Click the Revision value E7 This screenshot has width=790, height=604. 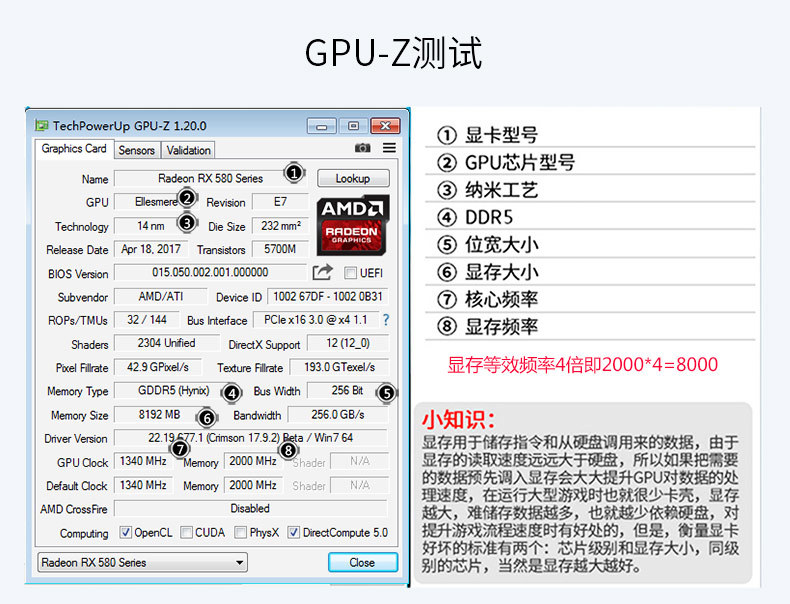(x=280, y=202)
